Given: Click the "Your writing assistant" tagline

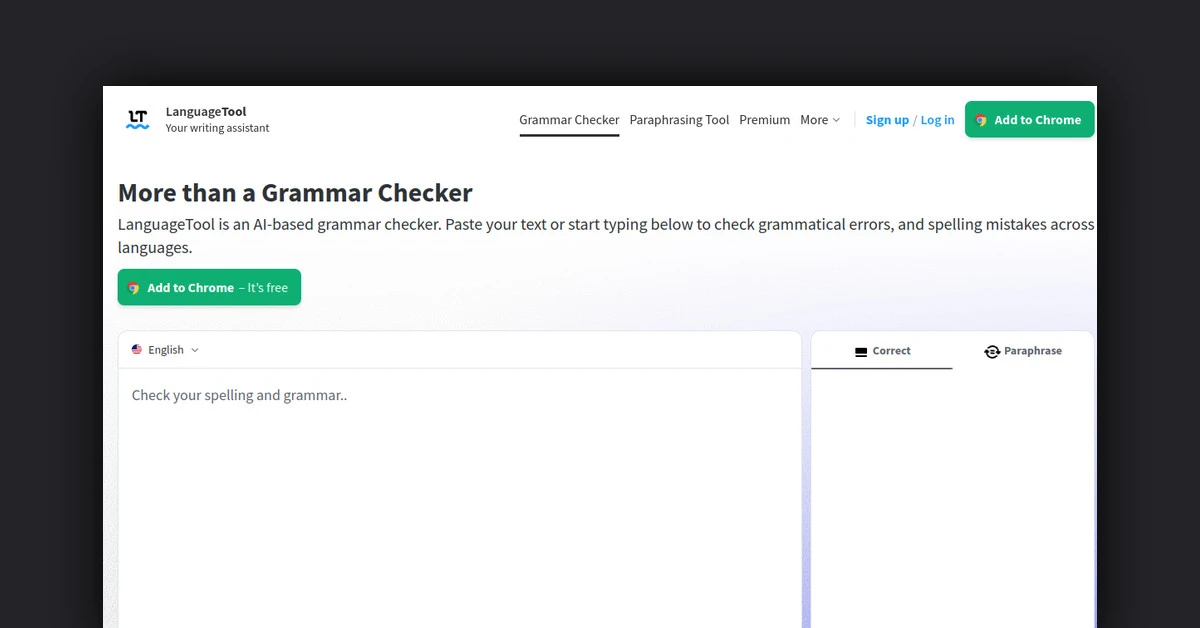Looking at the screenshot, I should (x=217, y=128).
